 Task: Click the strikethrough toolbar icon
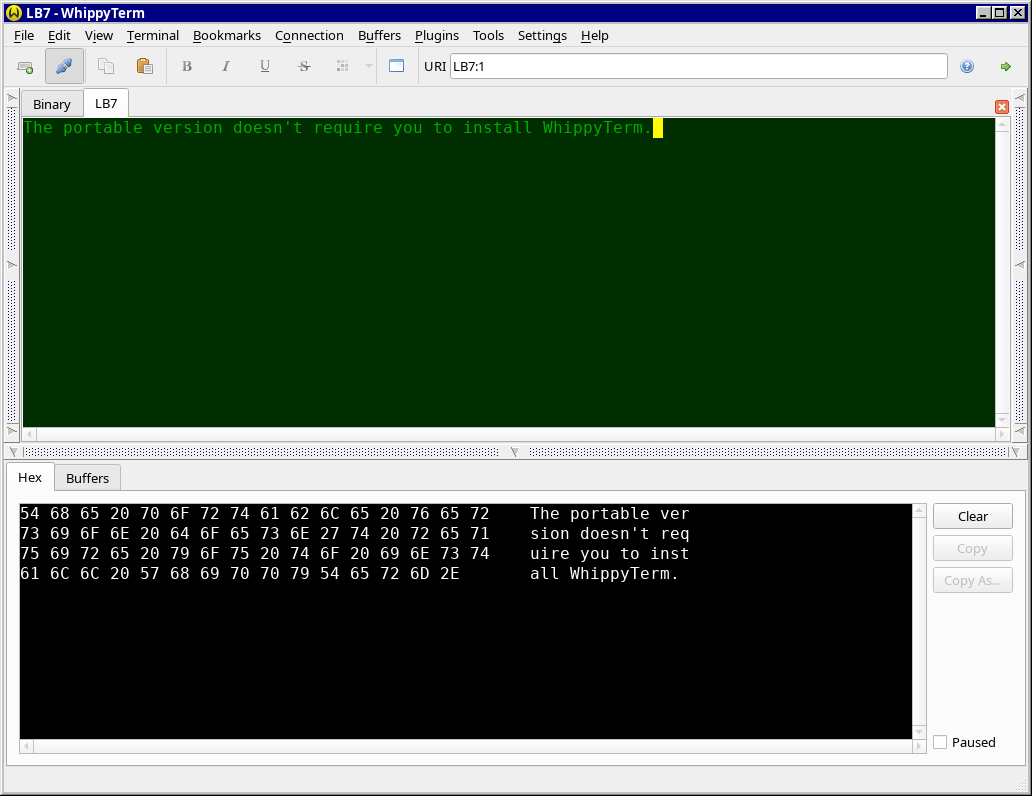point(304,67)
